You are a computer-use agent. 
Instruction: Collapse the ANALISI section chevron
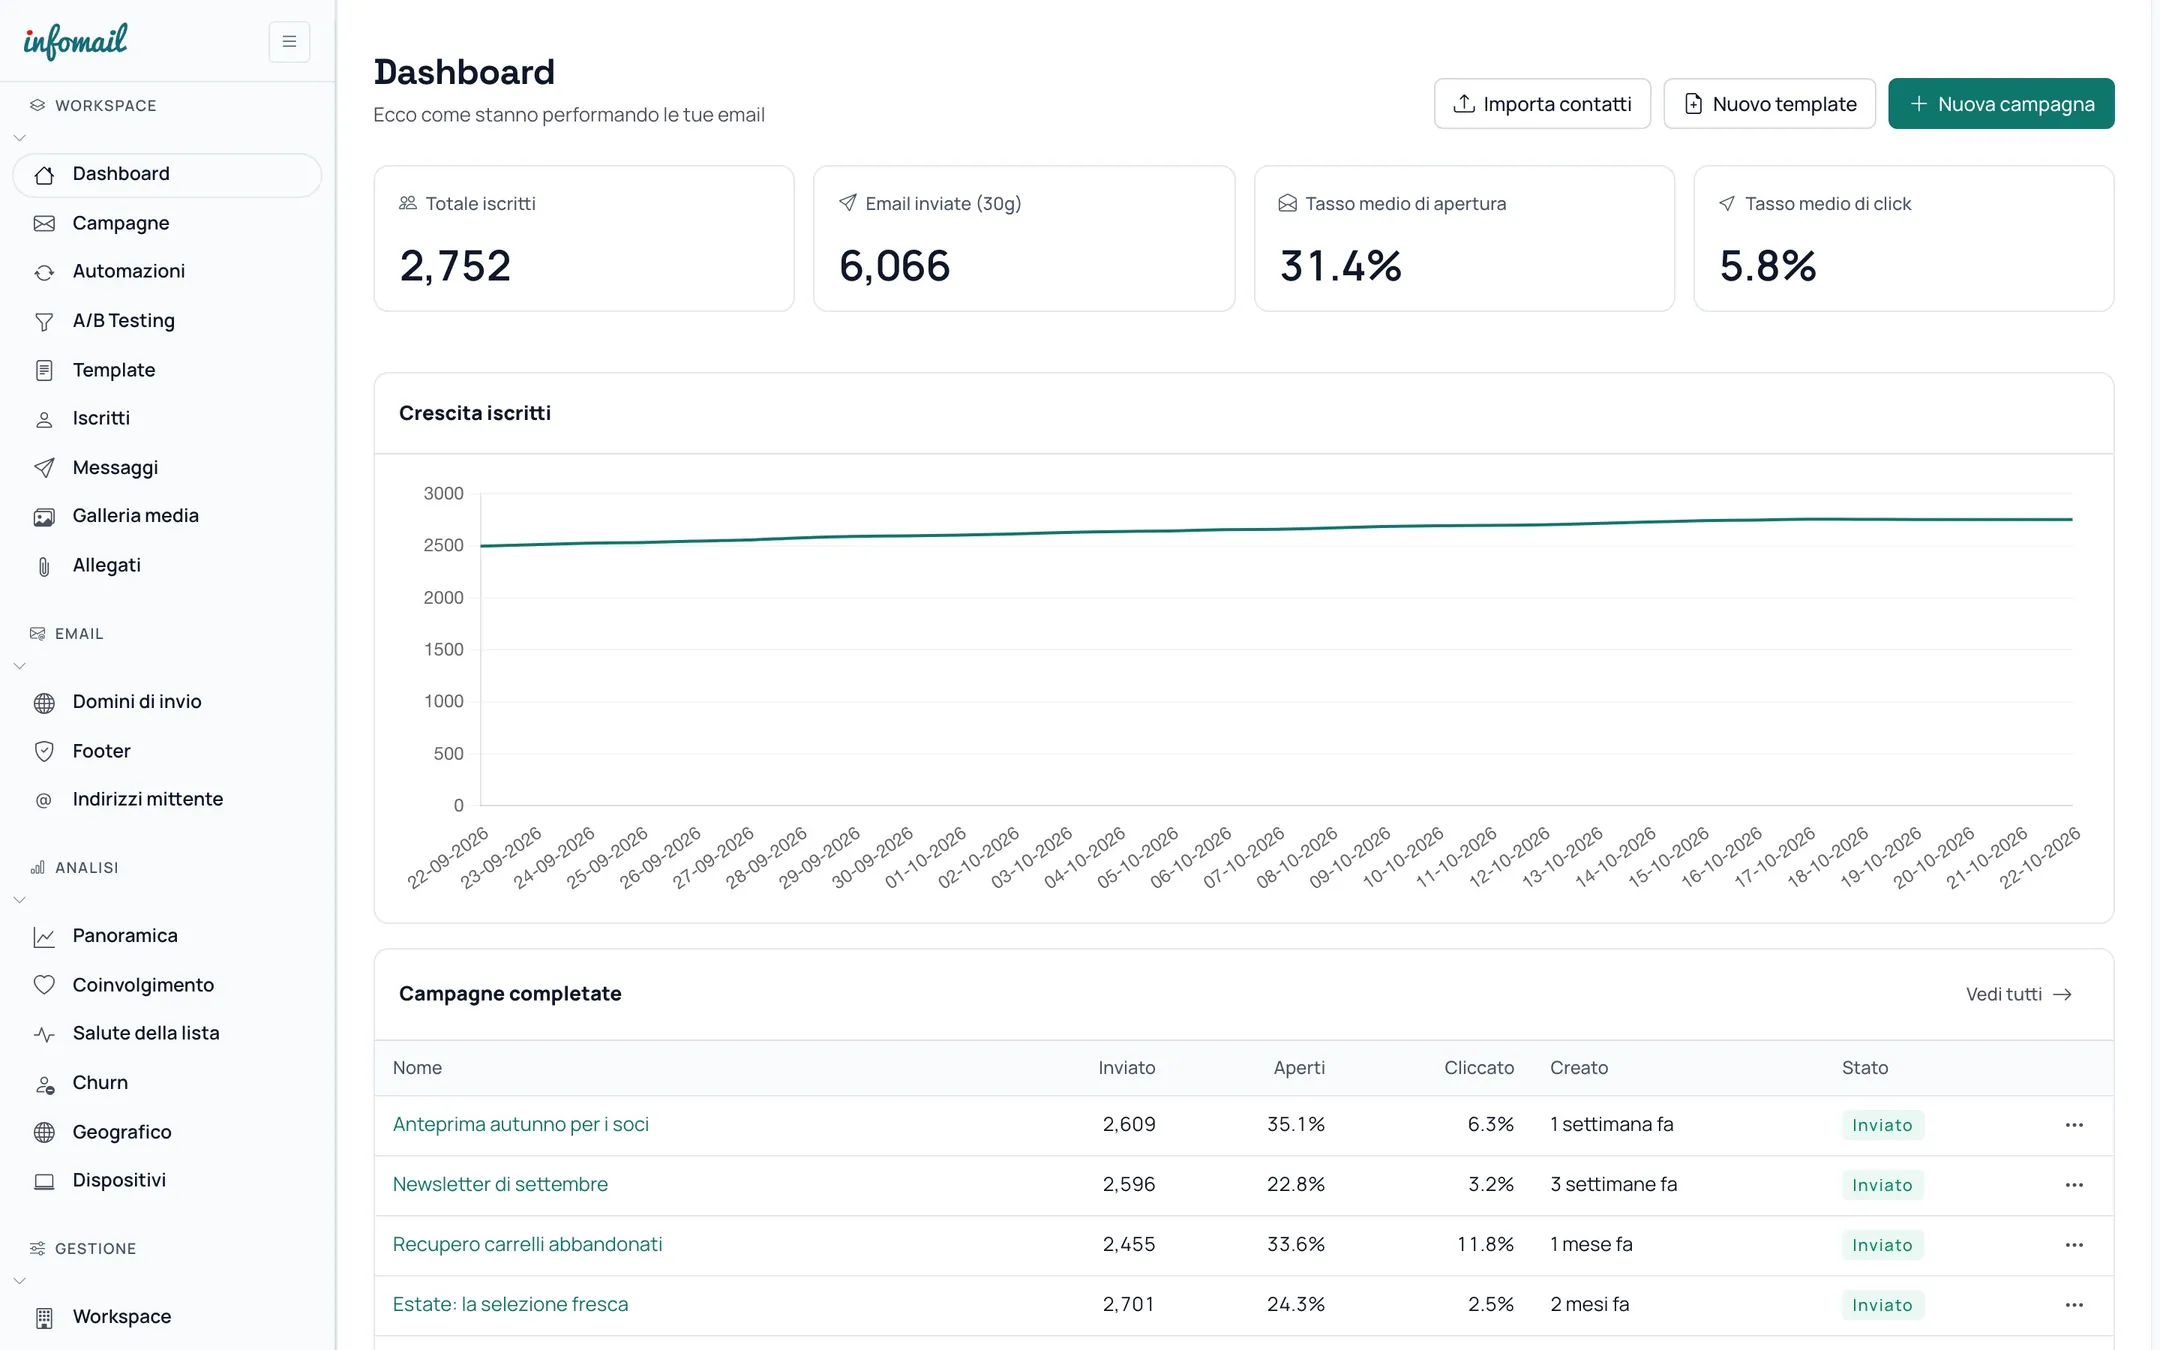click(19, 900)
